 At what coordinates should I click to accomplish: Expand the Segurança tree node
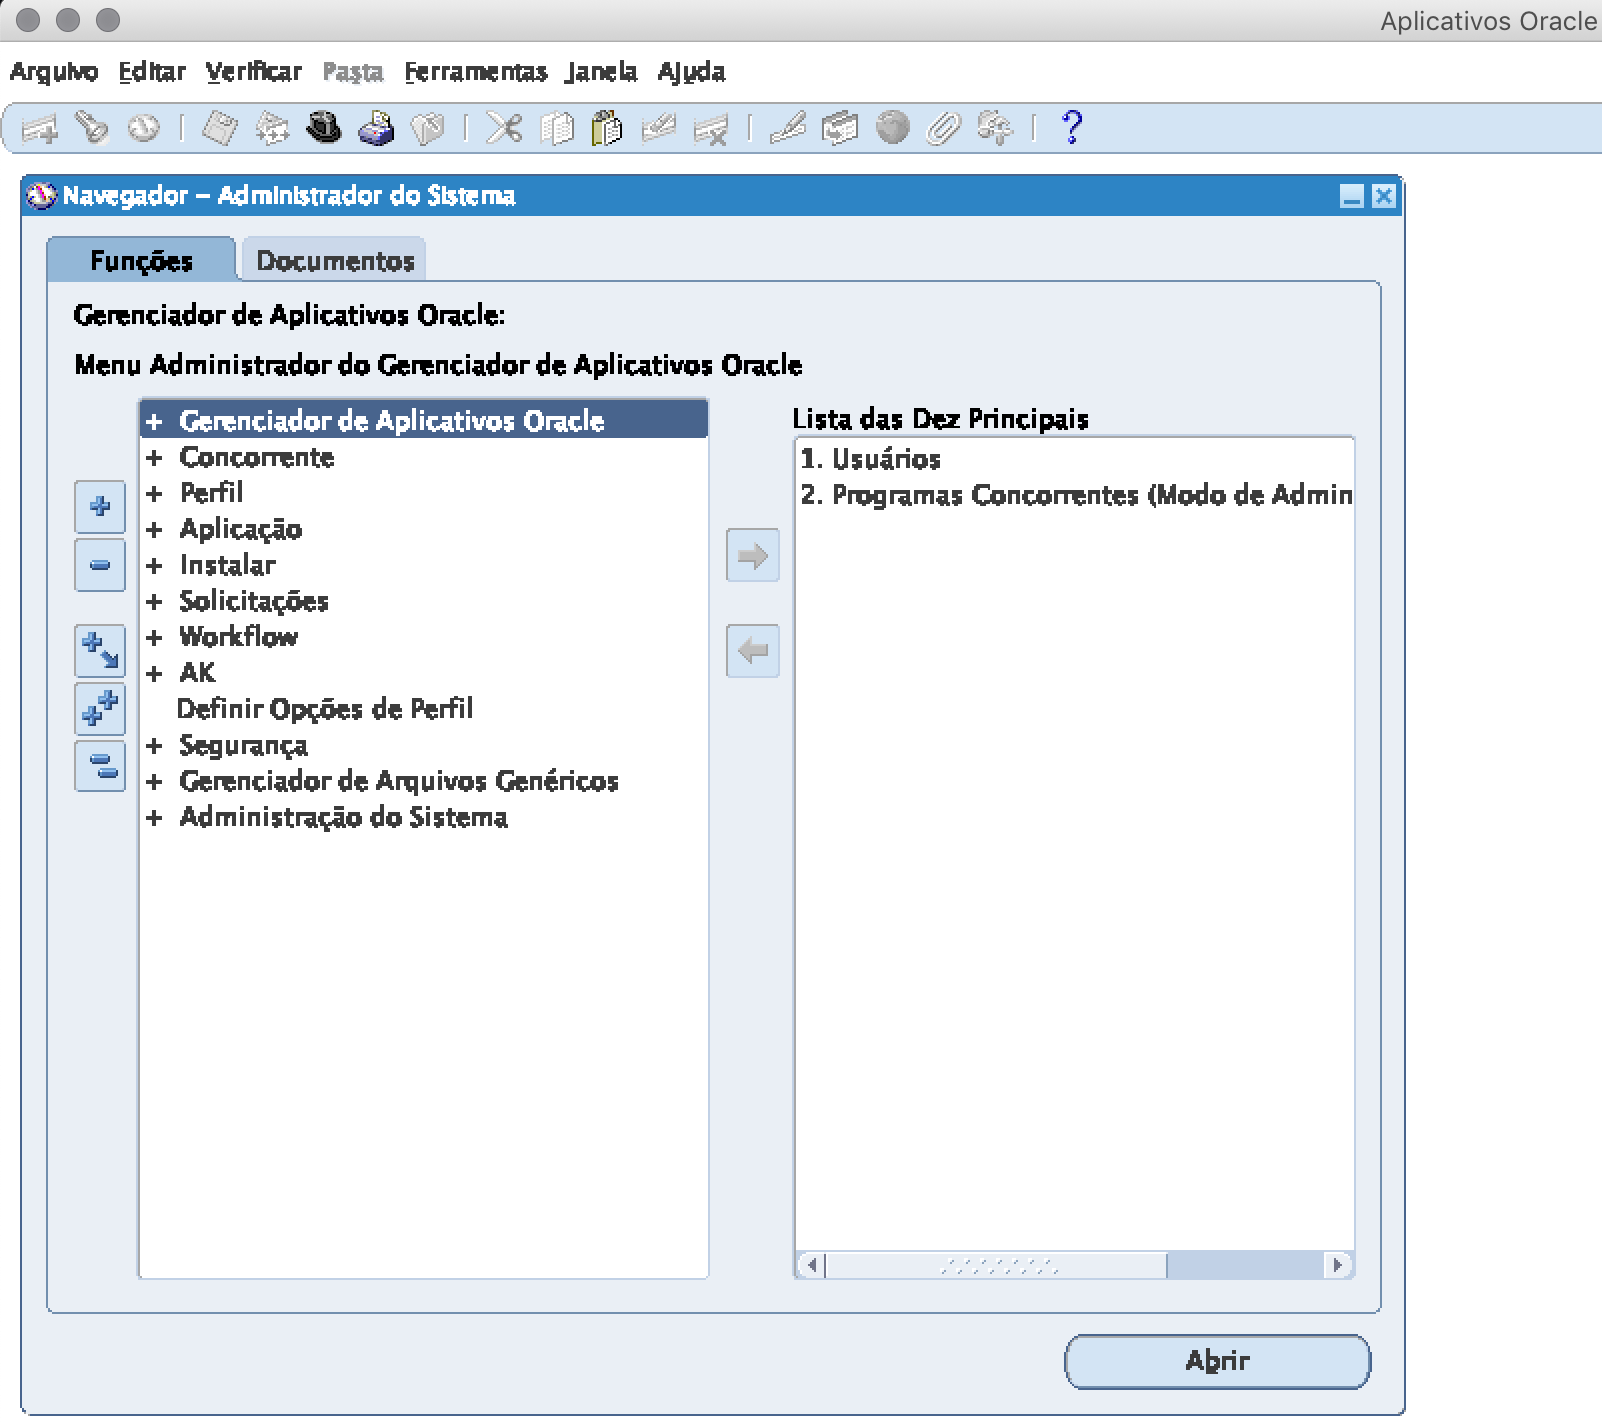pyautogui.click(x=154, y=746)
